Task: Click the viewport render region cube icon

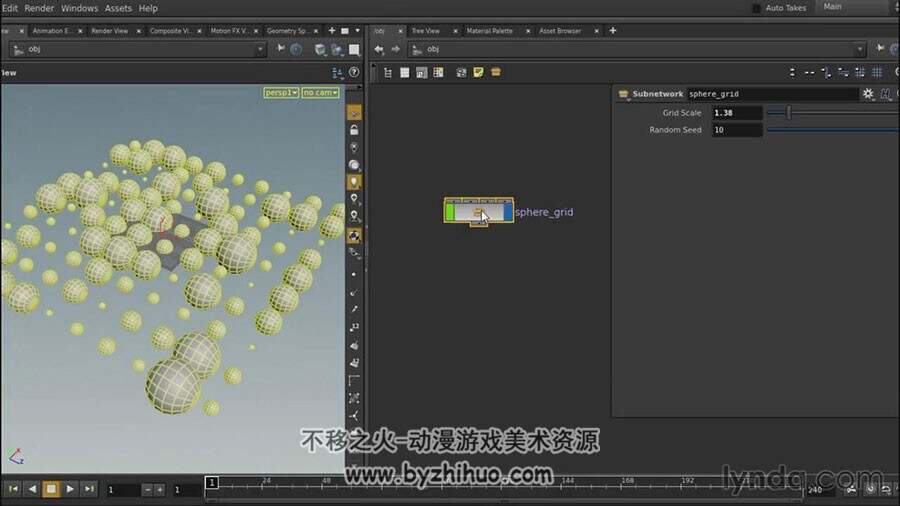Action: pyautogui.click(x=320, y=50)
